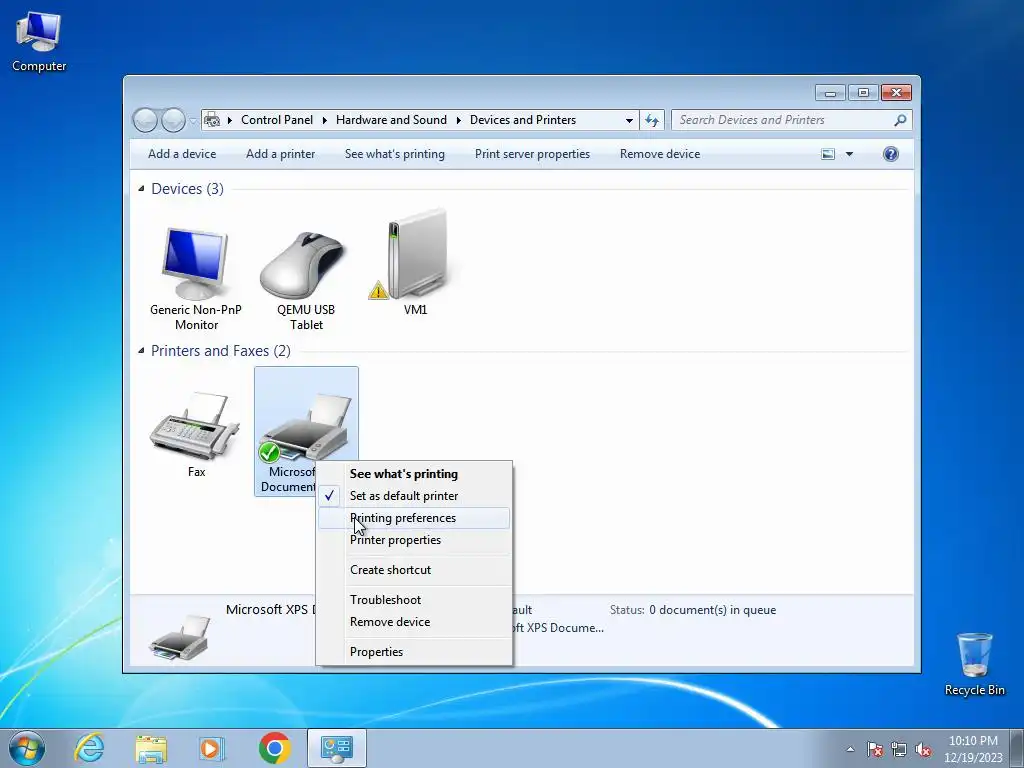Click Remove device toolbar button
This screenshot has height=768, width=1024.
[x=660, y=154]
